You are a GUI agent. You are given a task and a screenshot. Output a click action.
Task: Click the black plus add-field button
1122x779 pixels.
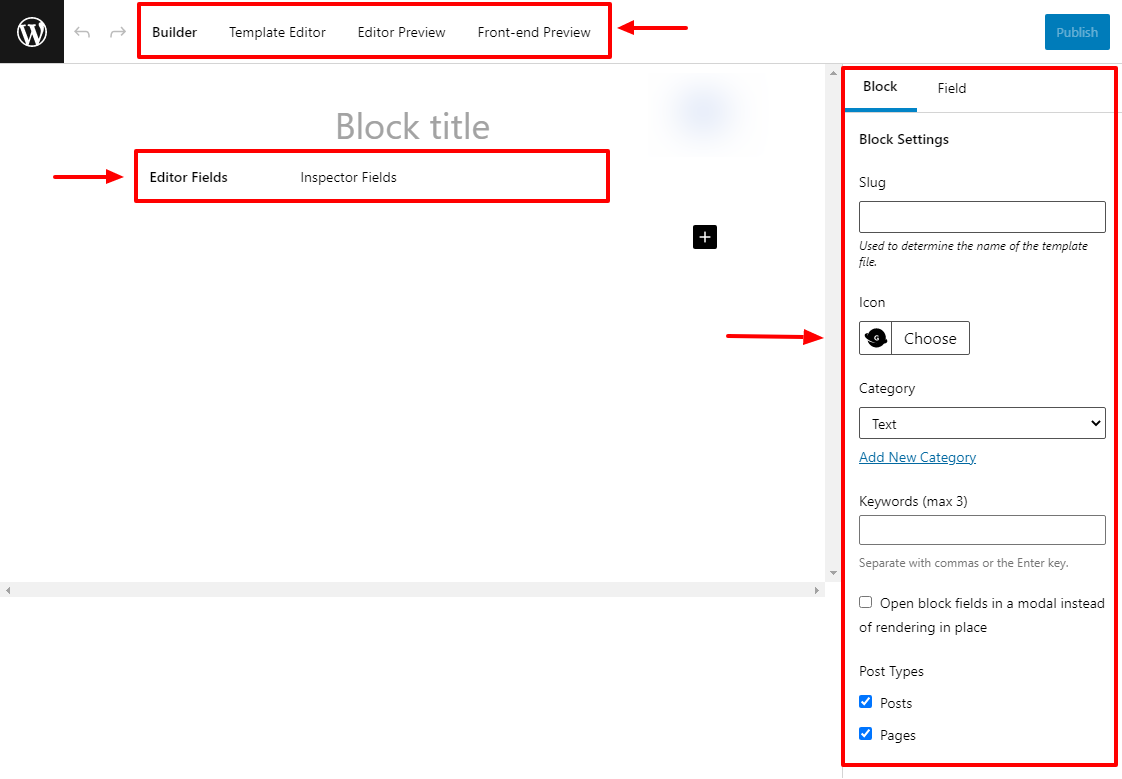(705, 237)
